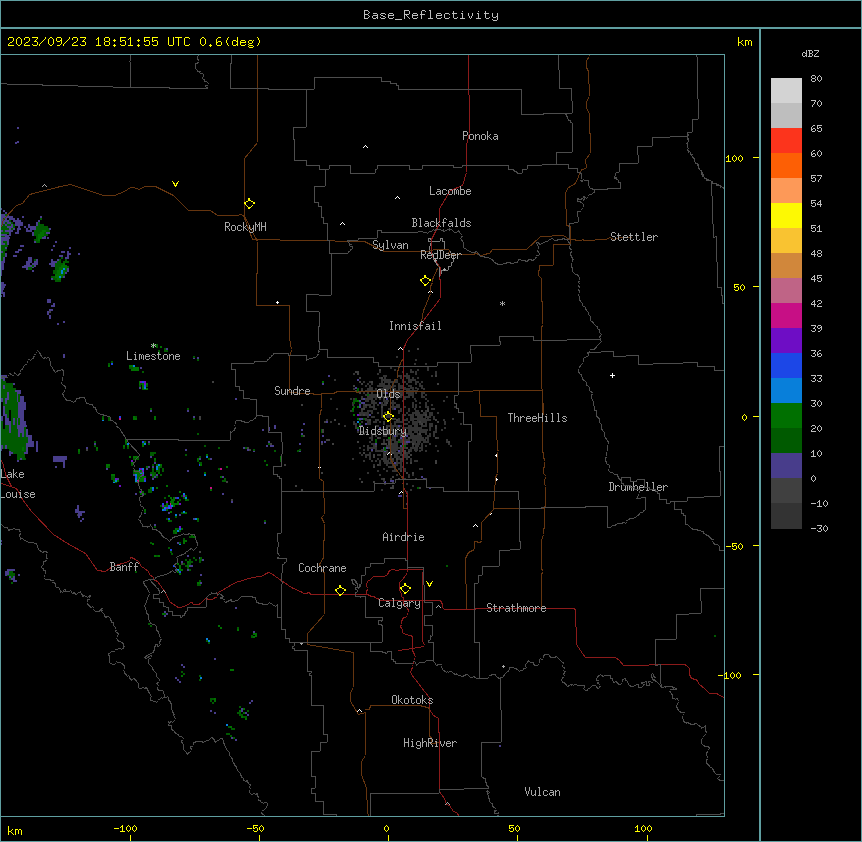Select the magenta swatch between 42 and 39 dBZ

[x=786, y=315]
